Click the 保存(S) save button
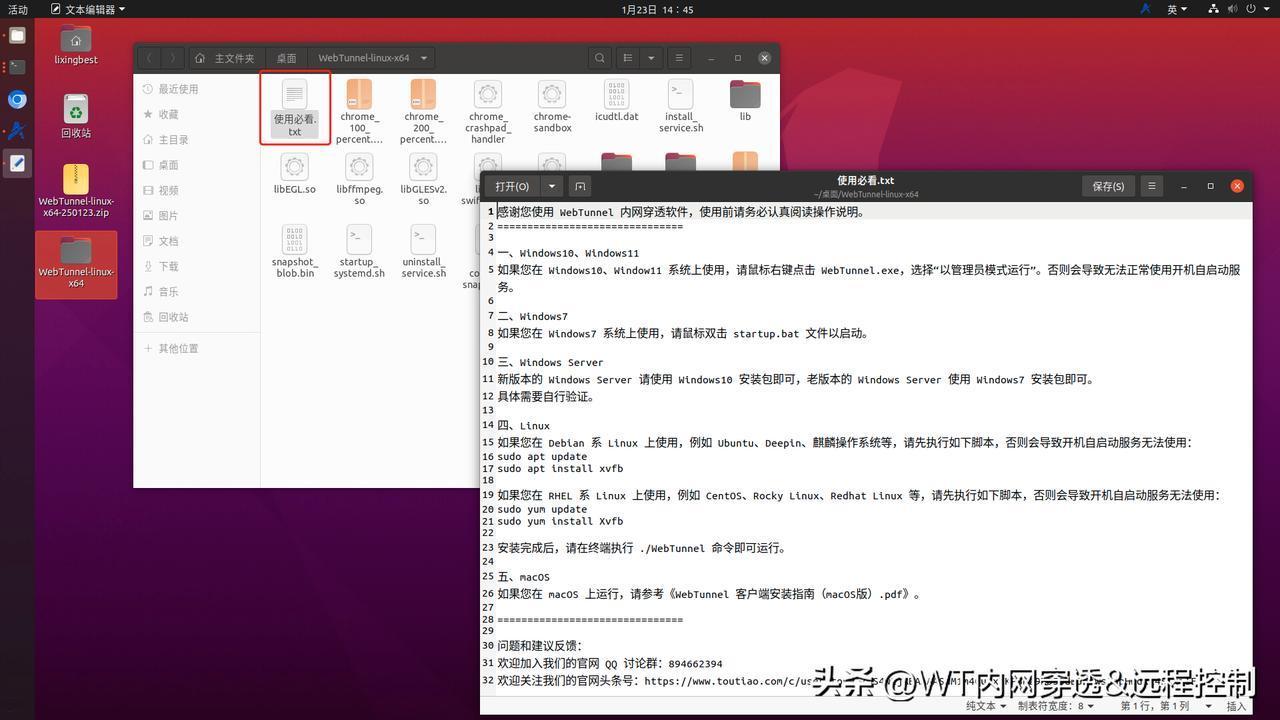 click(x=1108, y=186)
